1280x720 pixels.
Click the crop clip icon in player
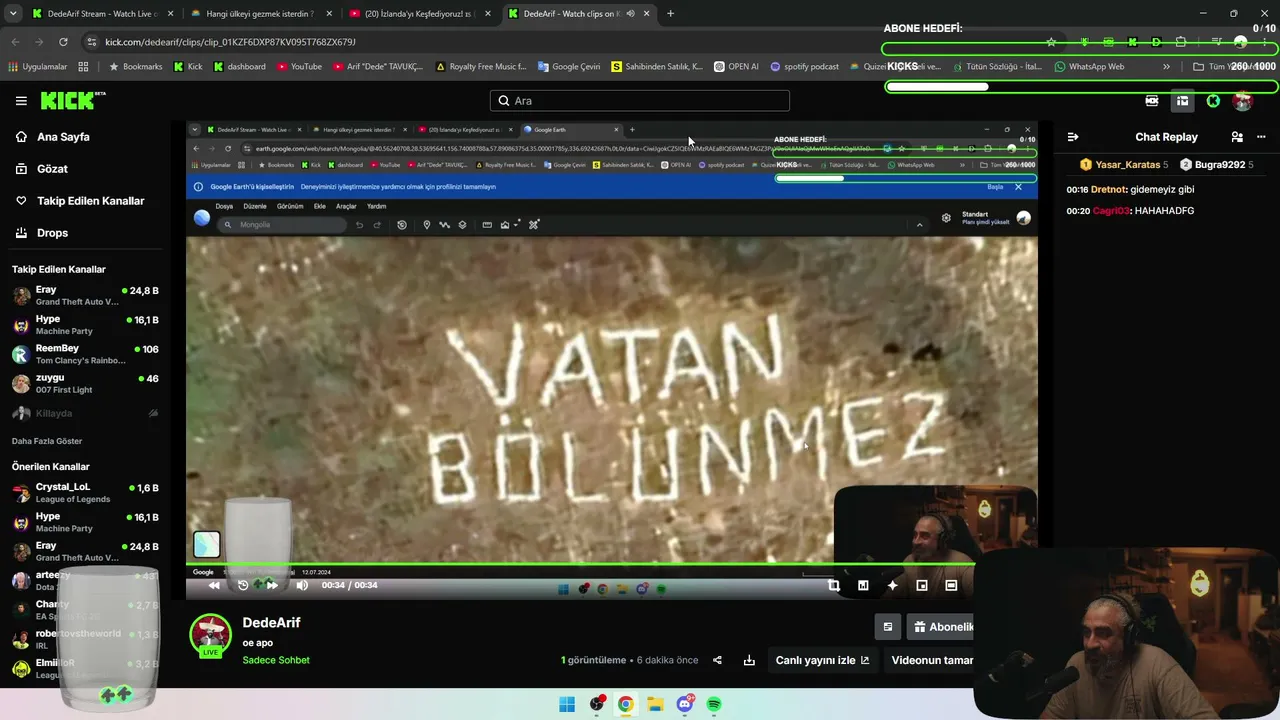(x=834, y=586)
